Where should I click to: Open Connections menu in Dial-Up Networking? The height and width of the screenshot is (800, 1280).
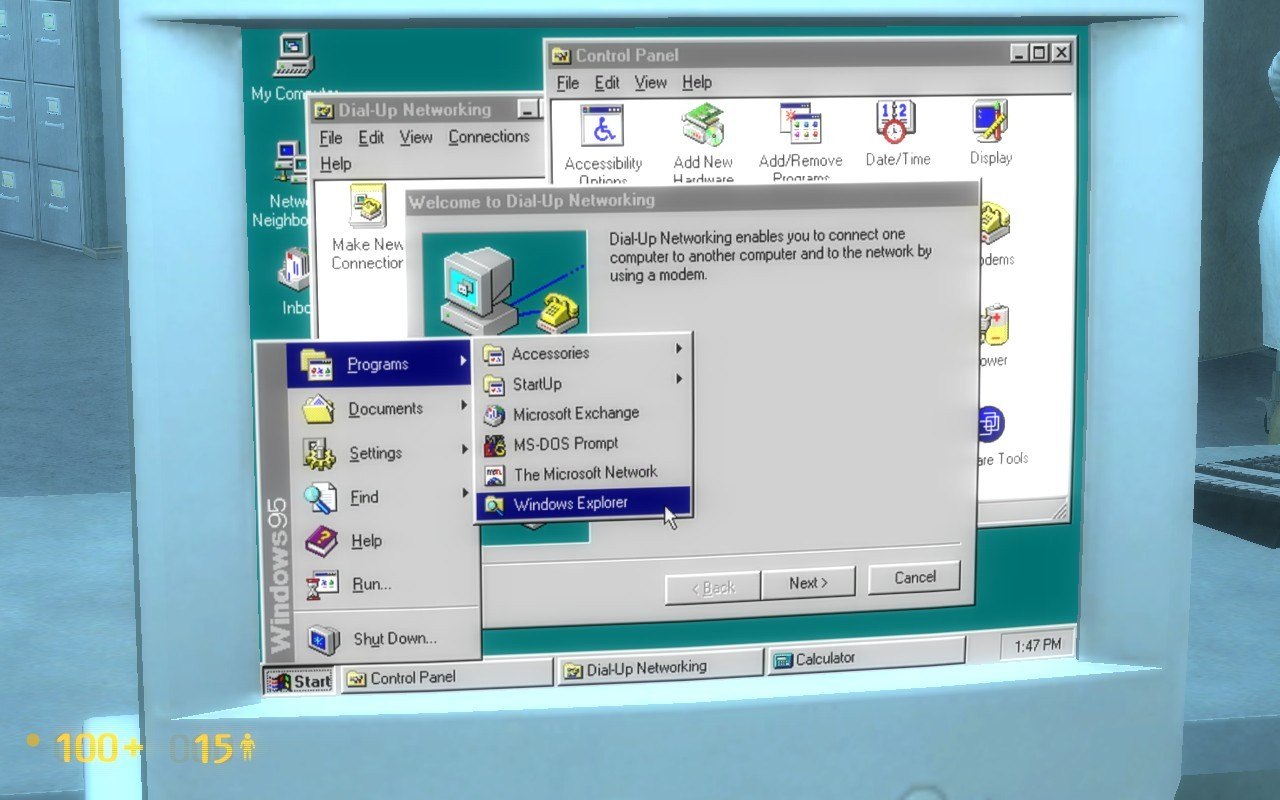(488, 137)
